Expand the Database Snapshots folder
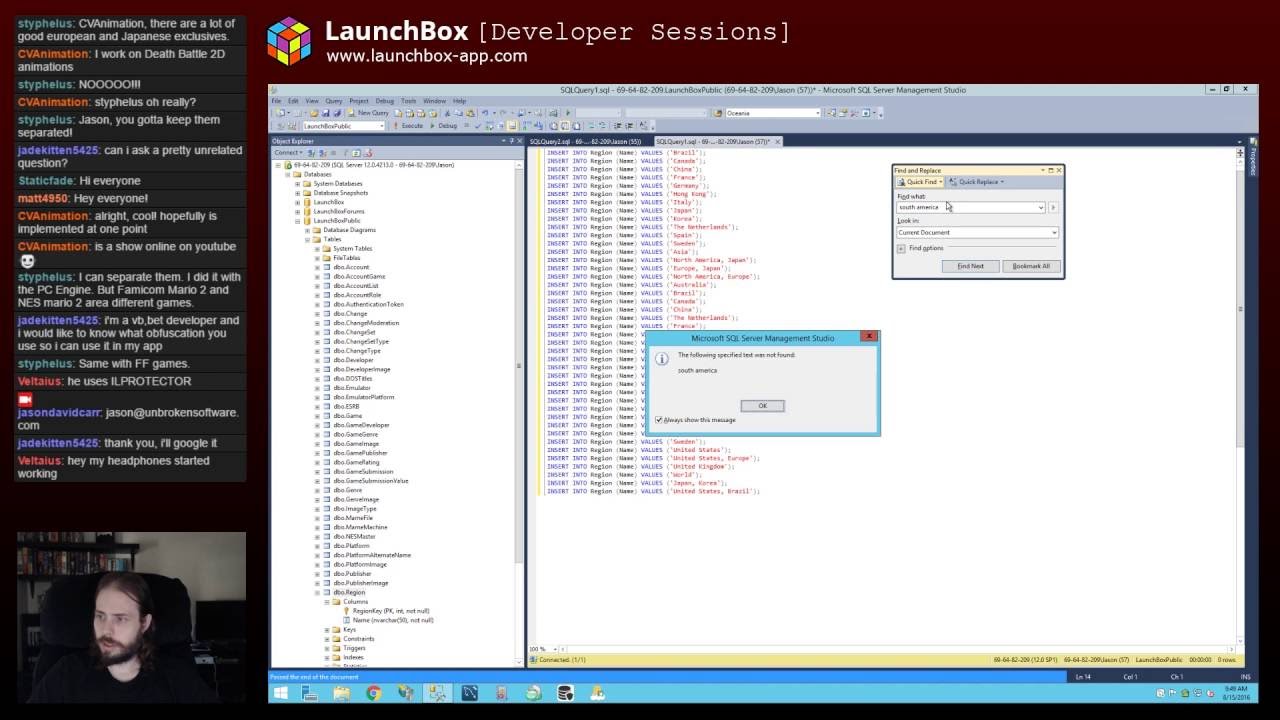The image size is (1280, 720). point(297,193)
